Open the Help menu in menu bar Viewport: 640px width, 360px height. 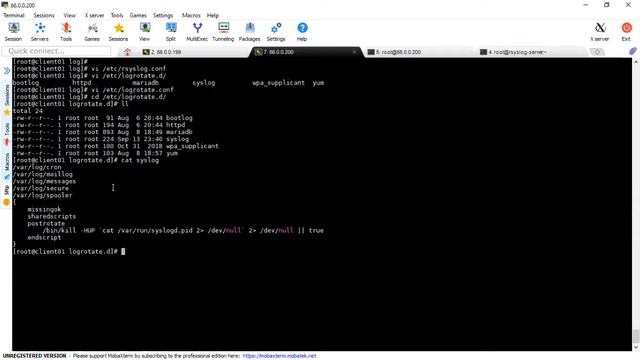click(213, 15)
